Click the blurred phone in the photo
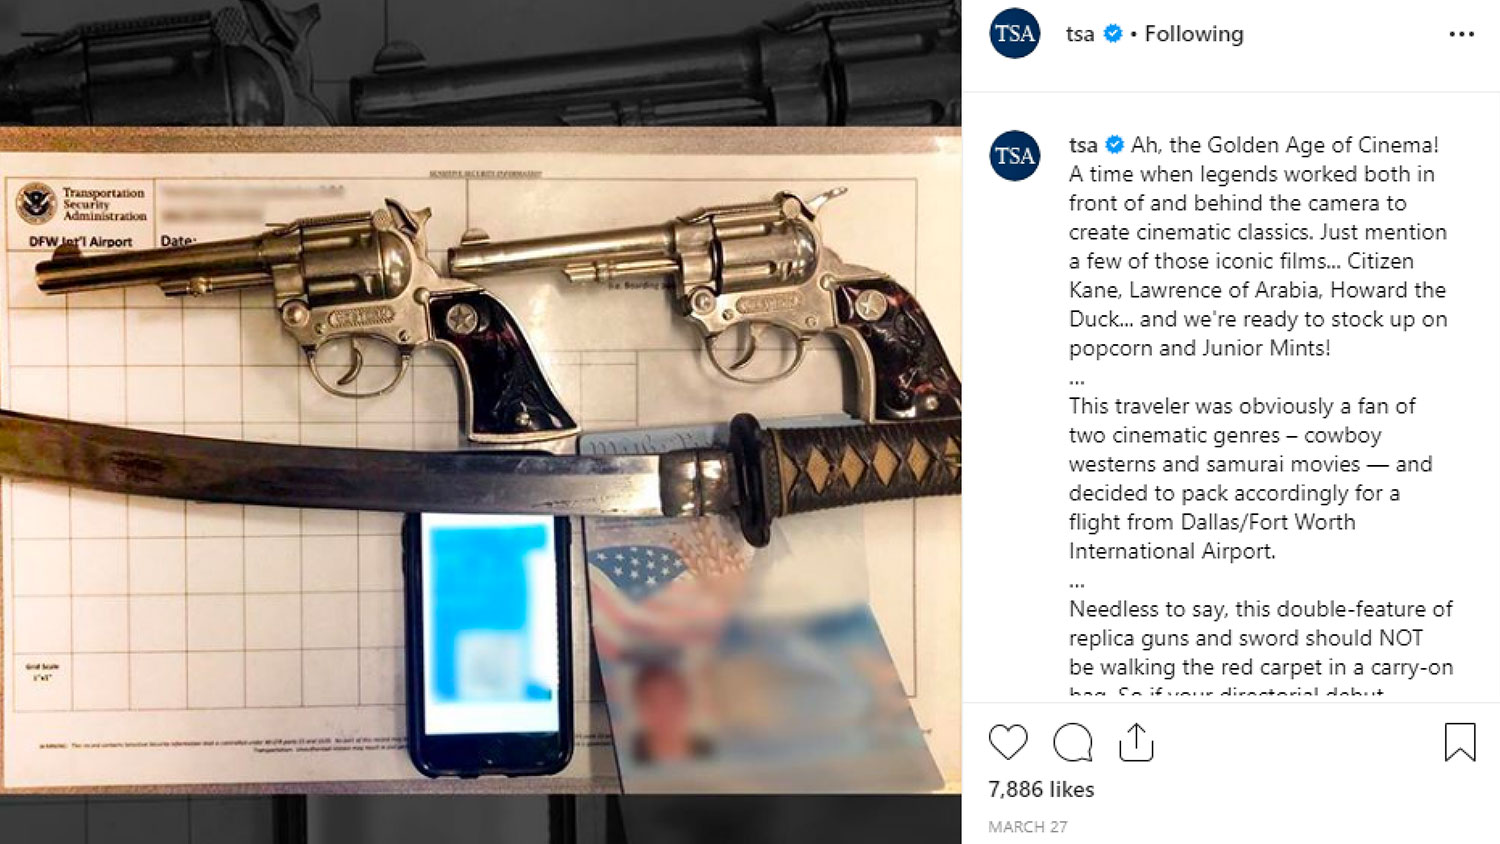 pyautogui.click(x=489, y=642)
